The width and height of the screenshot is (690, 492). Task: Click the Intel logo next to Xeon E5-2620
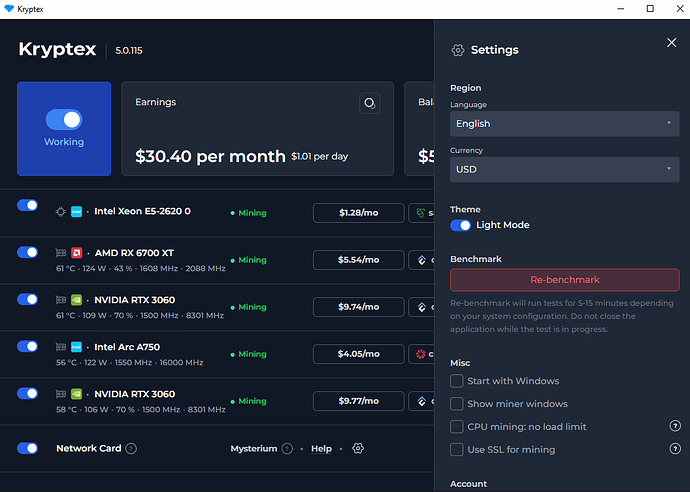77,212
